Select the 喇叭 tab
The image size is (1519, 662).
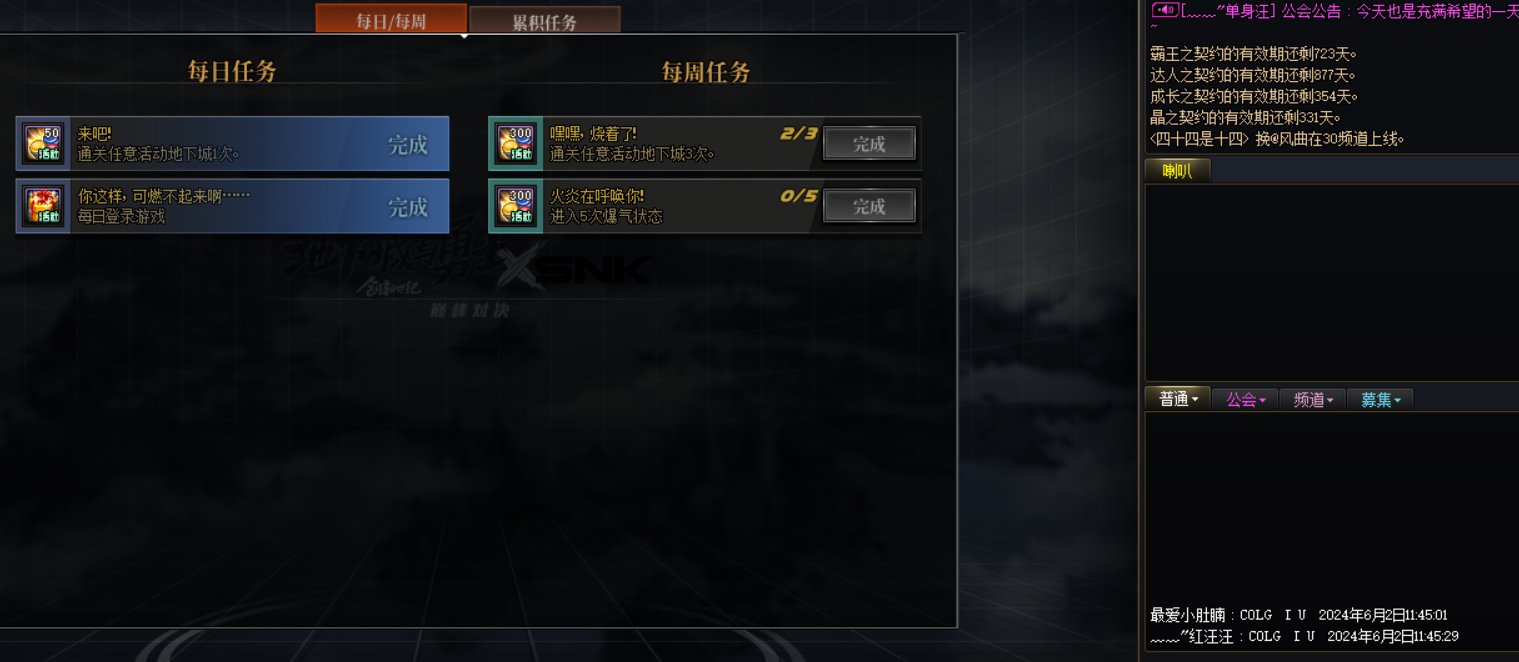tap(1177, 171)
